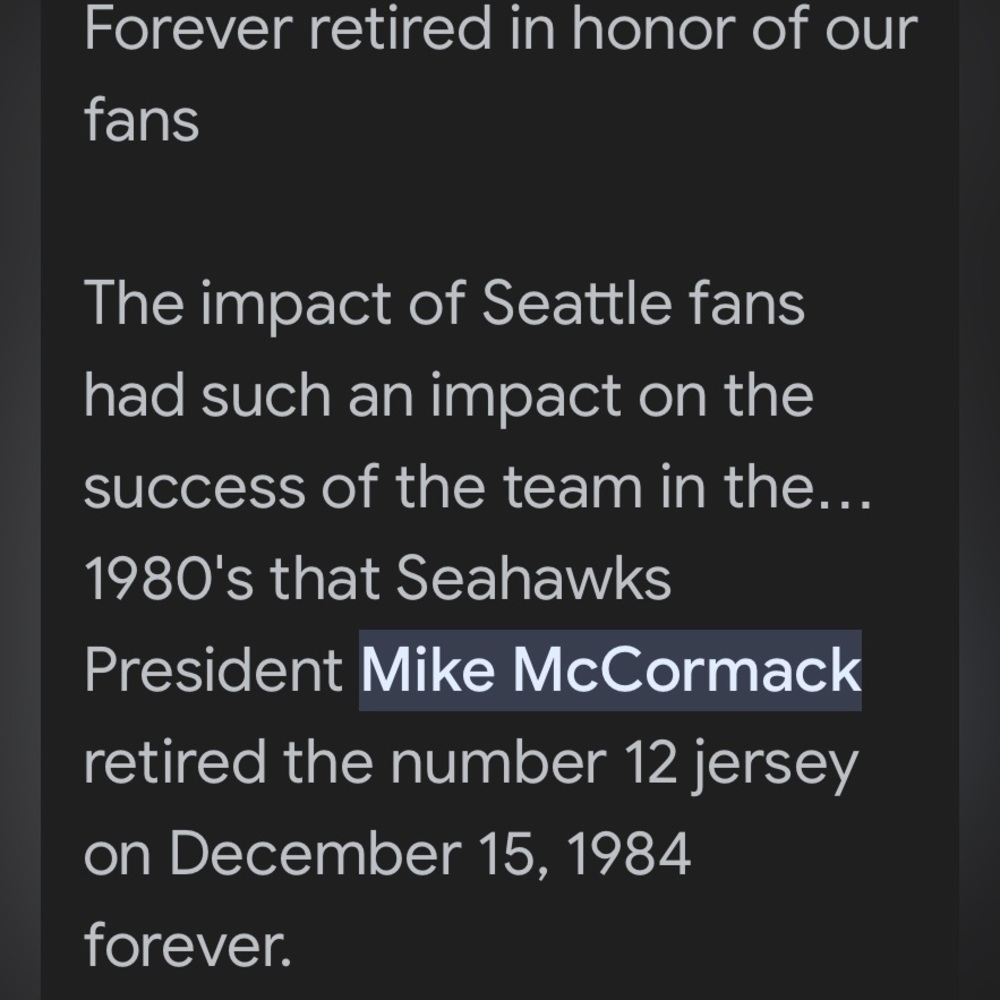Image resolution: width=1000 pixels, height=1000 pixels.
Task: Click the word 'on' before December
Action: (117, 857)
